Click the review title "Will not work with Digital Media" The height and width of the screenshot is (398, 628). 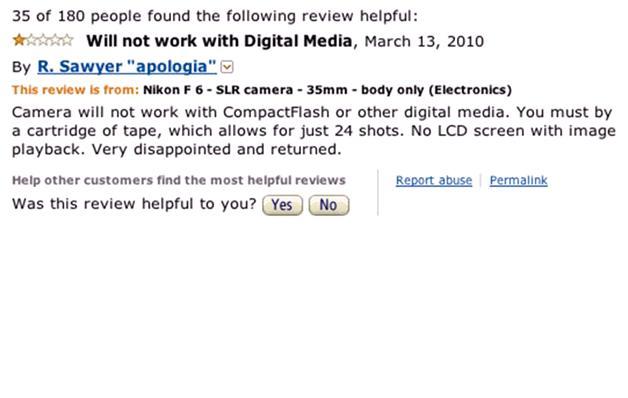tap(219, 41)
